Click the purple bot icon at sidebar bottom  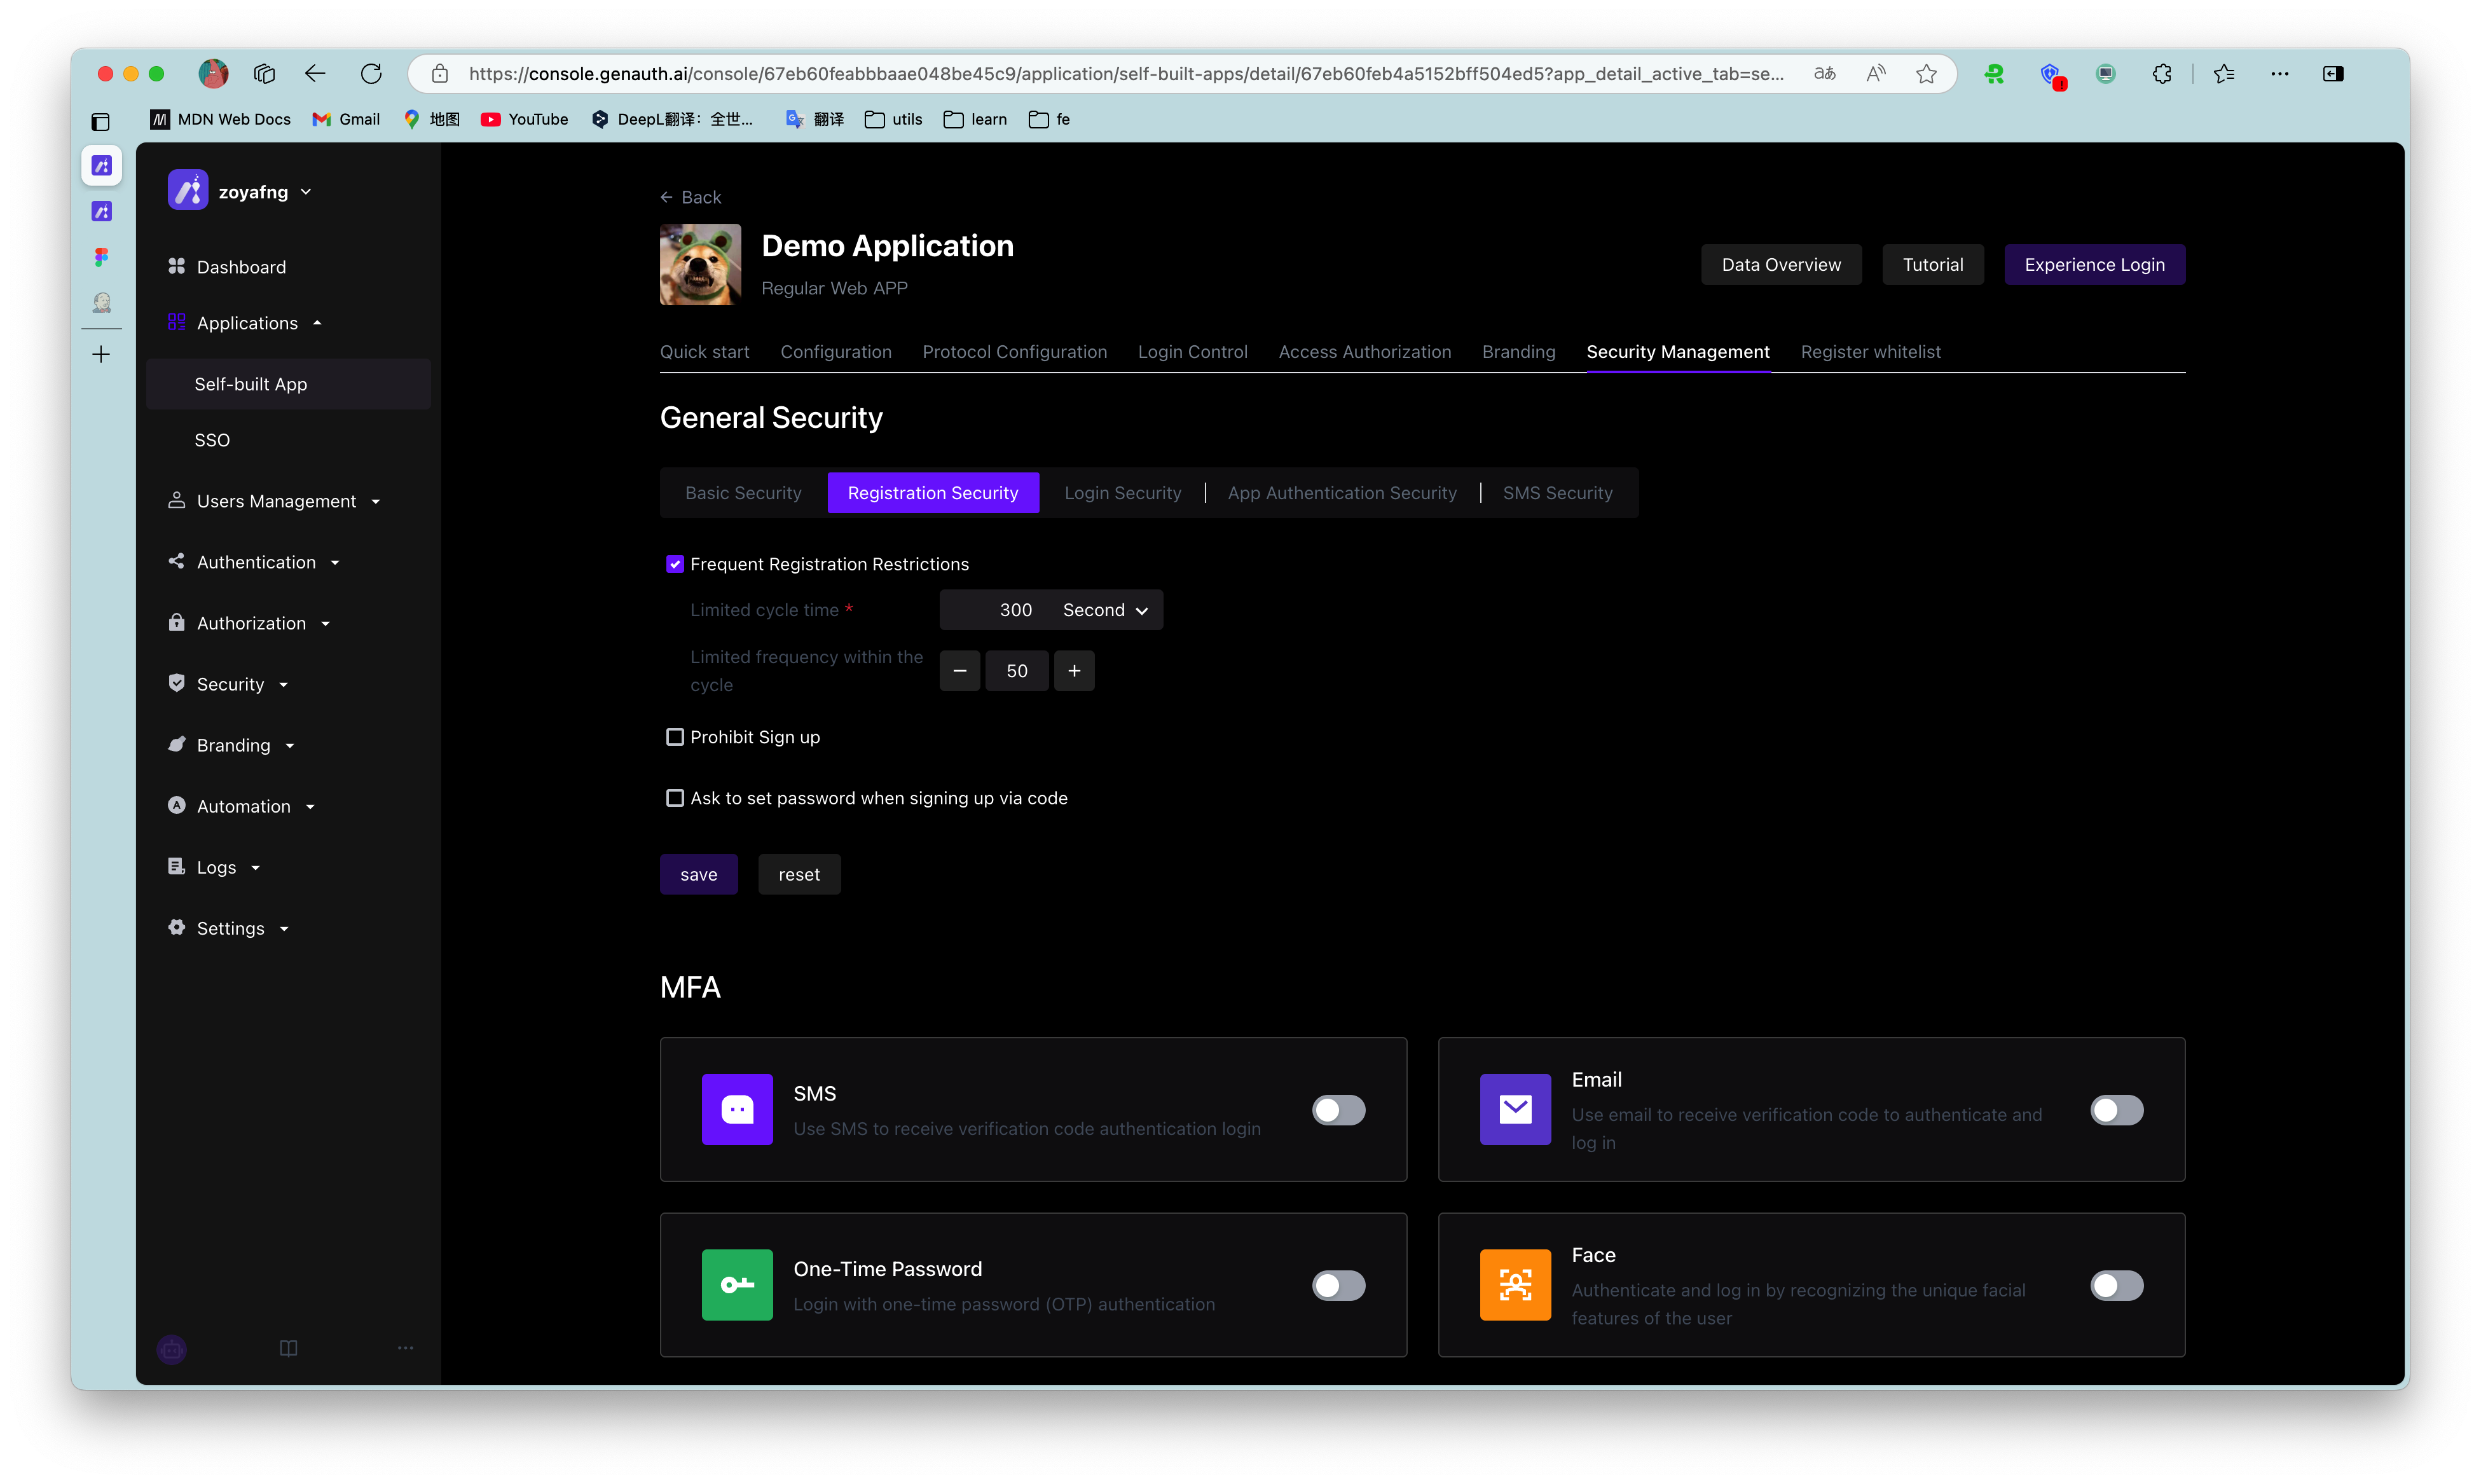point(172,1349)
